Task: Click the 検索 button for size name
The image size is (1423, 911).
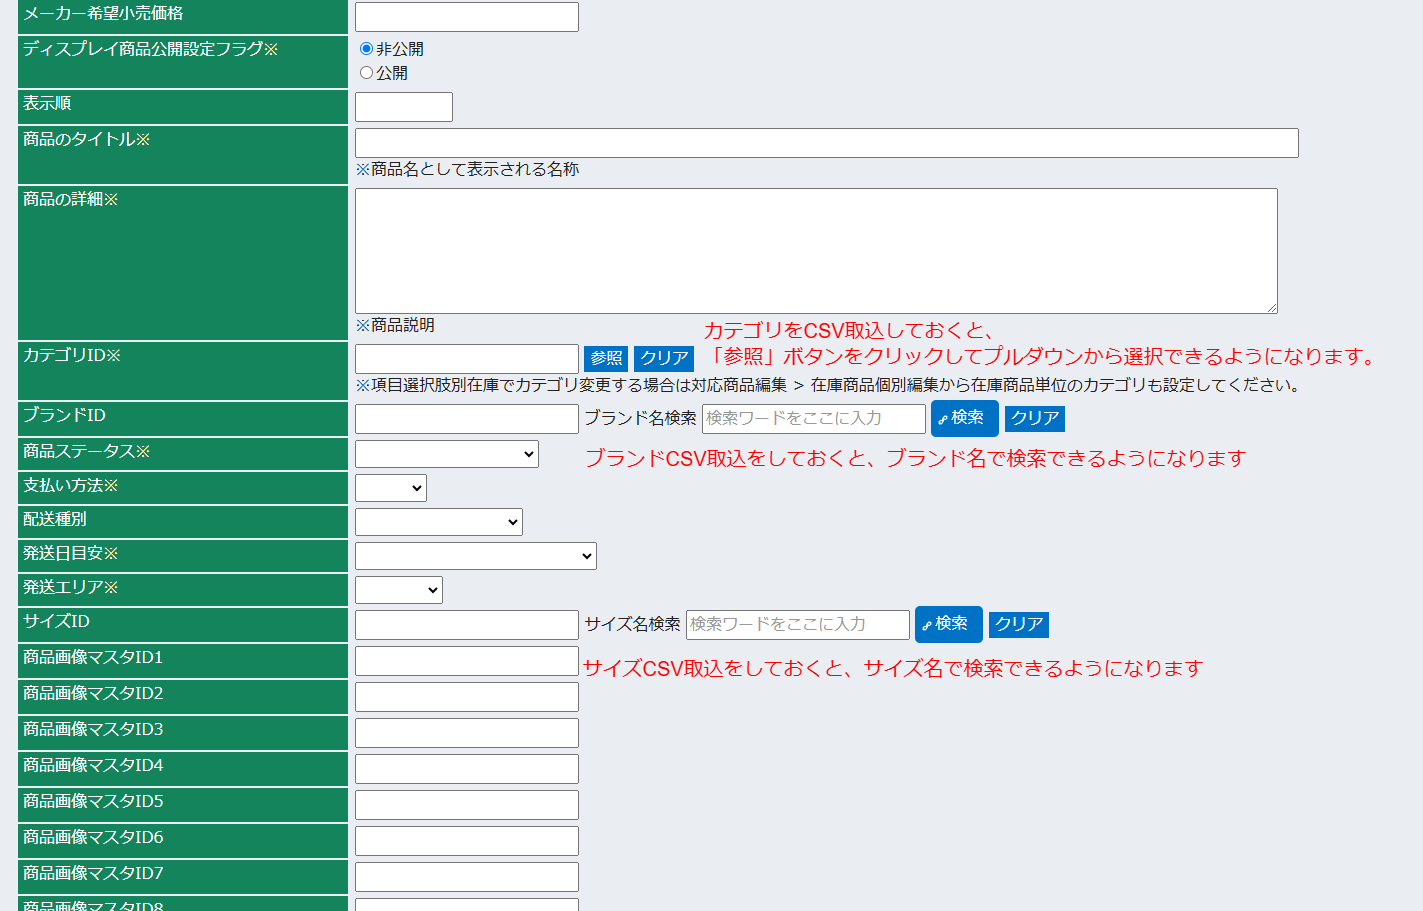Action: pos(949,624)
